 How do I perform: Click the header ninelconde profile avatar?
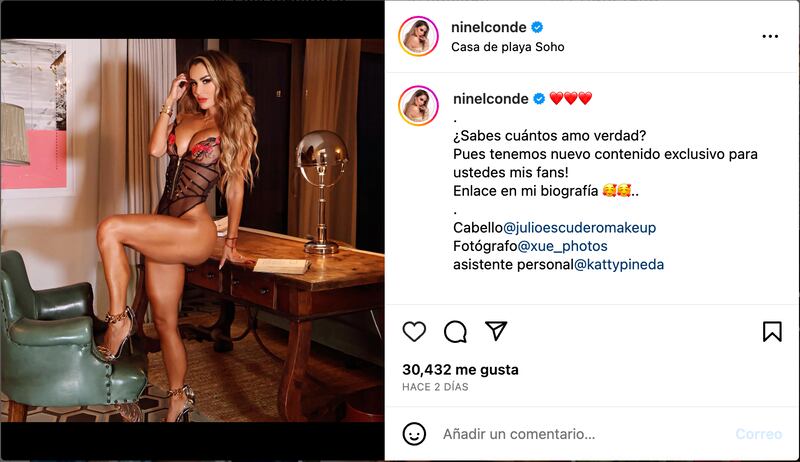pos(418,36)
